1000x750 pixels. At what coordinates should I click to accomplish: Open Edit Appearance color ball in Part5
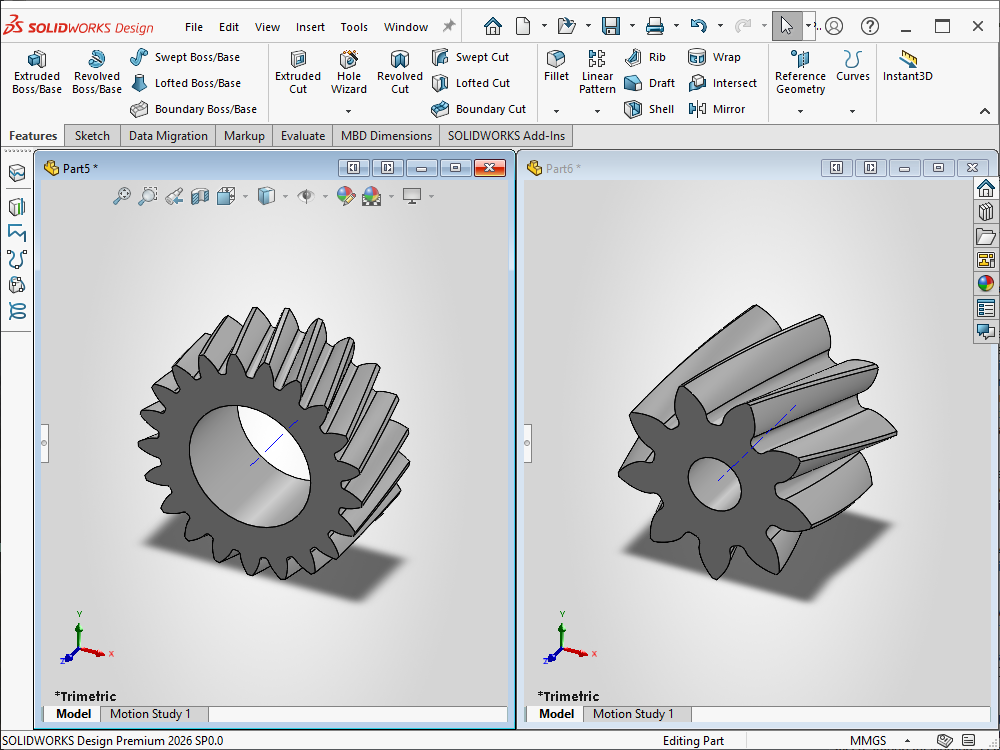[x=346, y=196]
